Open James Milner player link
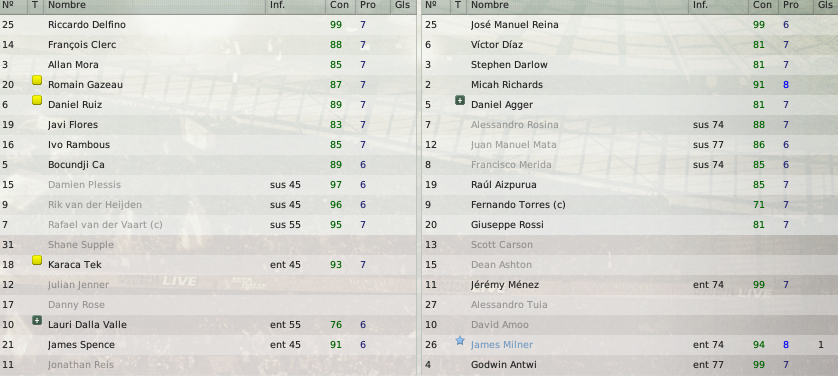Viewport: 838px width, 376px height. pyautogui.click(x=502, y=345)
